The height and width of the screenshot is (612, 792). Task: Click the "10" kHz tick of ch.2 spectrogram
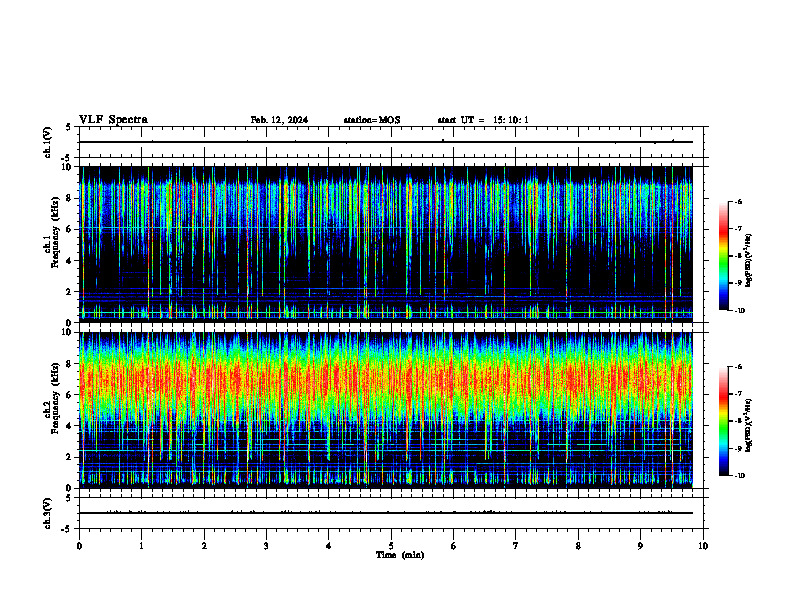(68, 332)
